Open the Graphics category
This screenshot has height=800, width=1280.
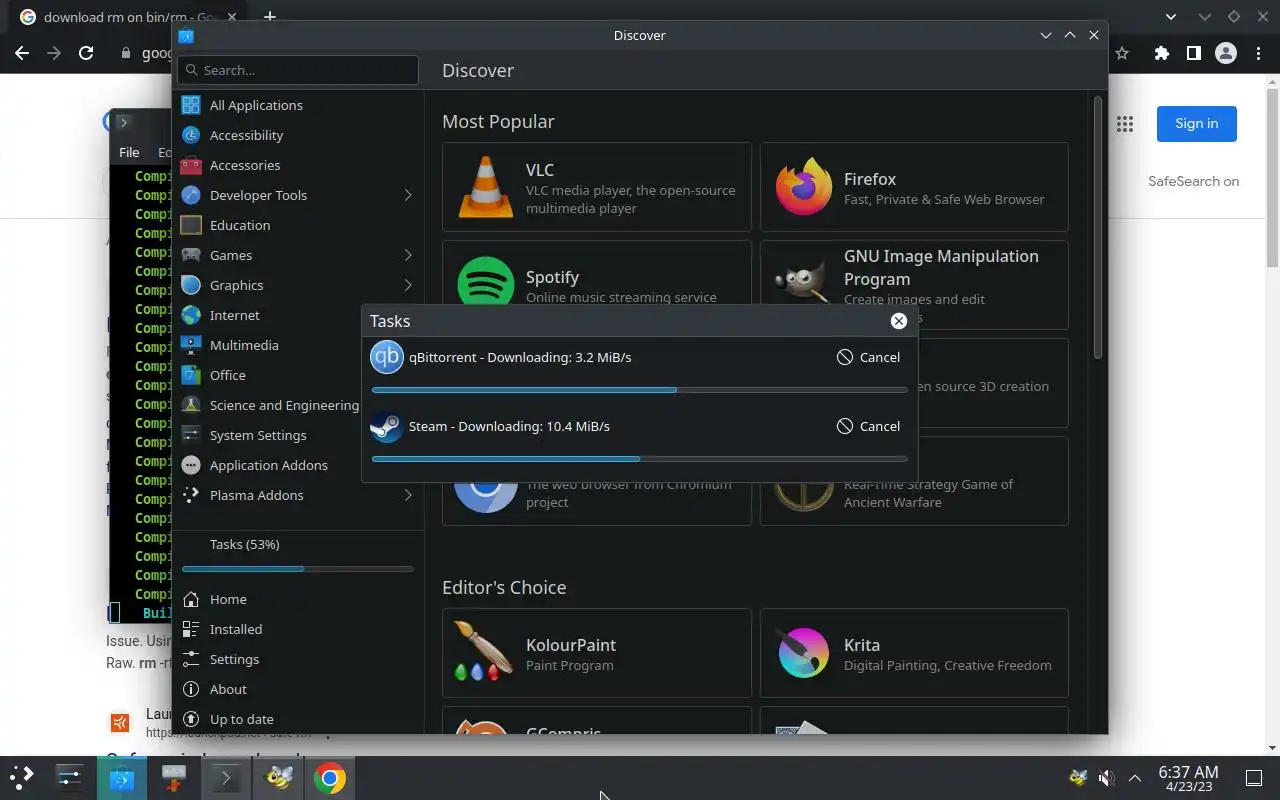(x=298, y=285)
